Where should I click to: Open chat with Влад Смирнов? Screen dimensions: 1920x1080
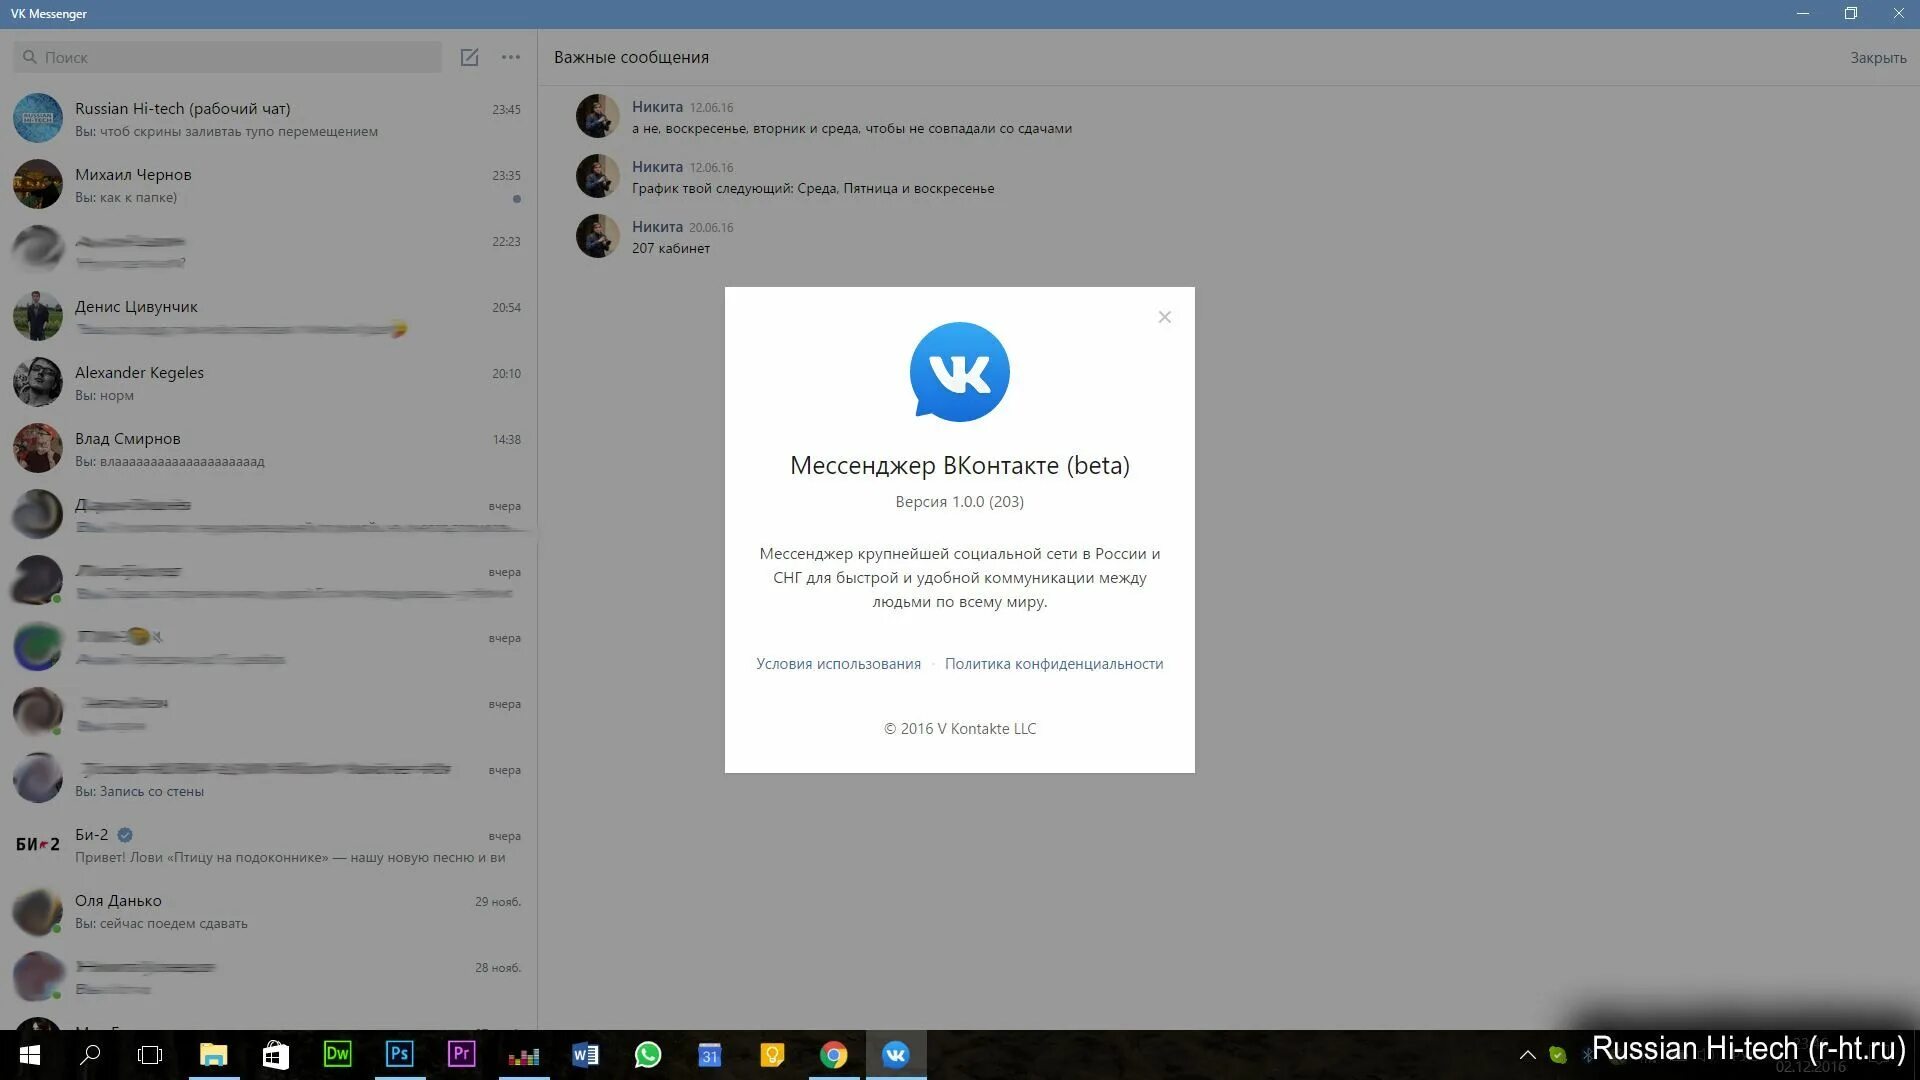click(268, 448)
